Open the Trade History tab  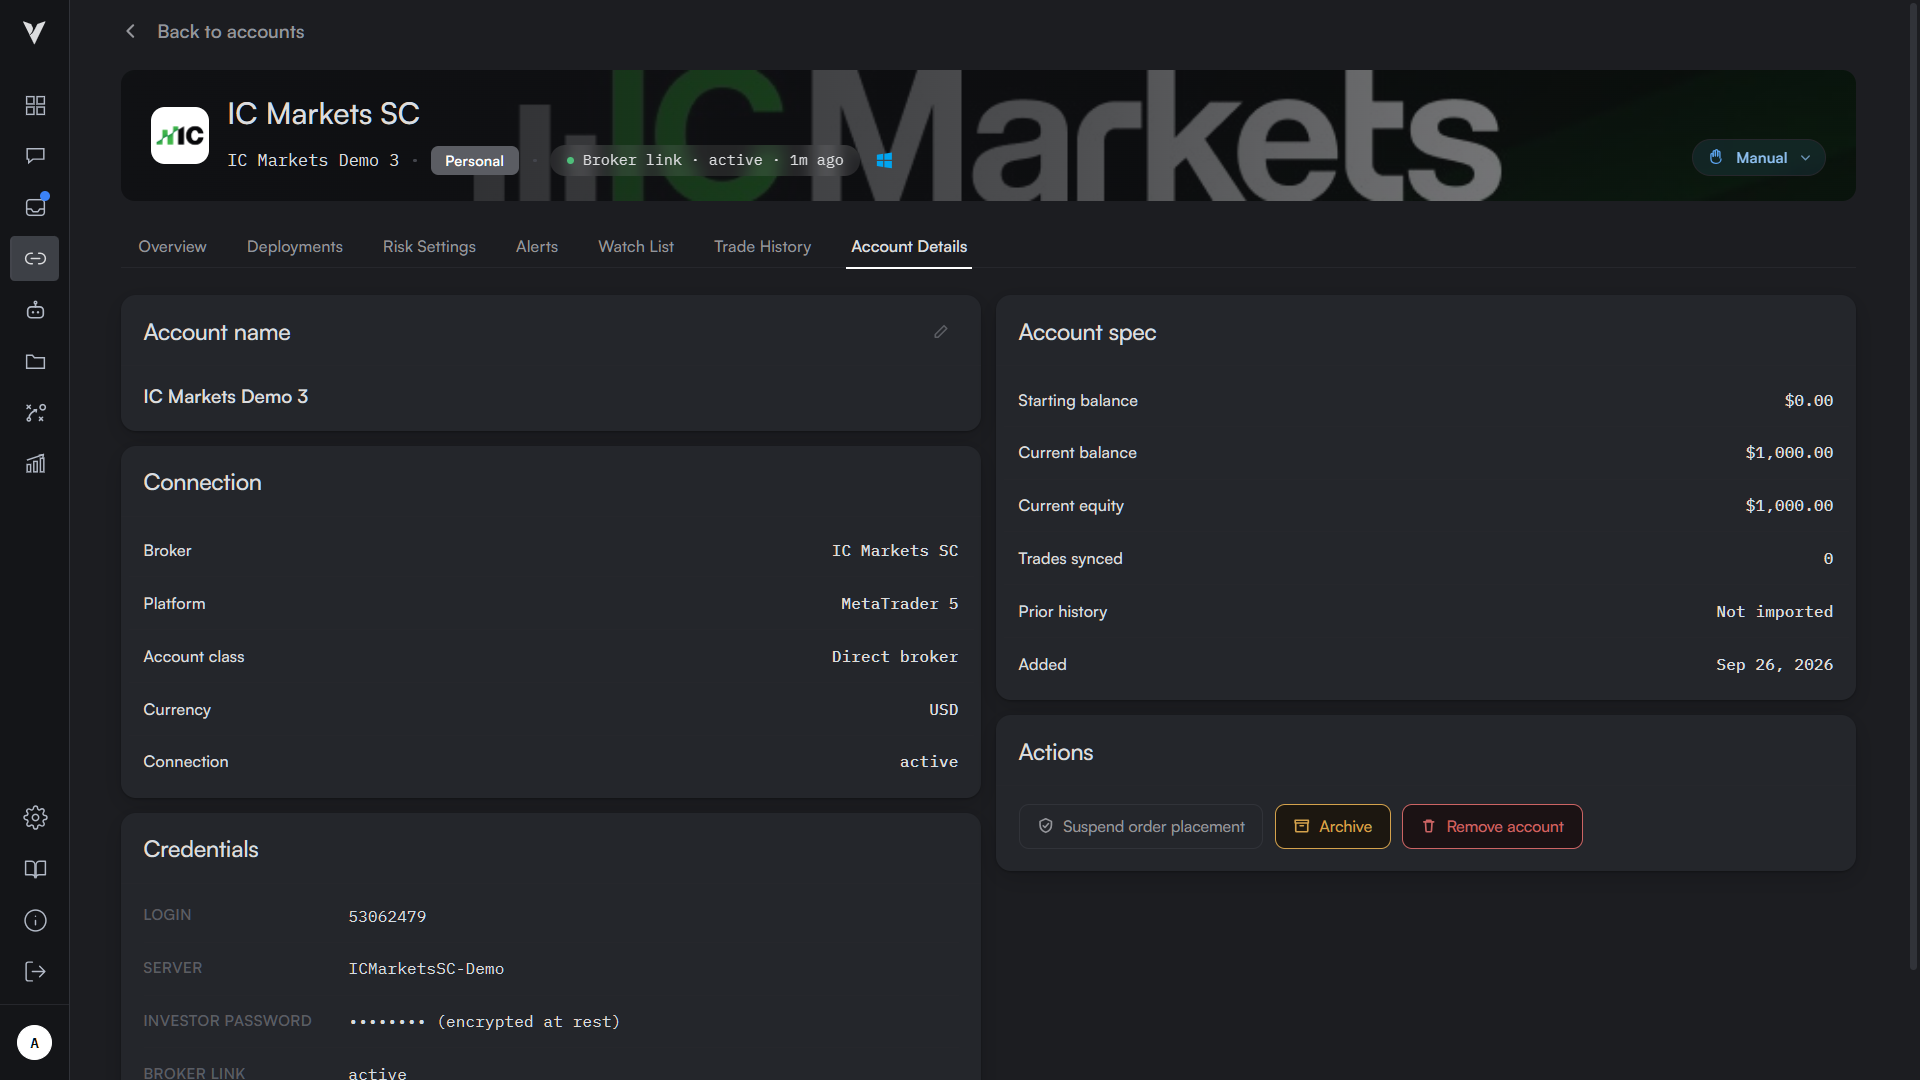point(762,247)
